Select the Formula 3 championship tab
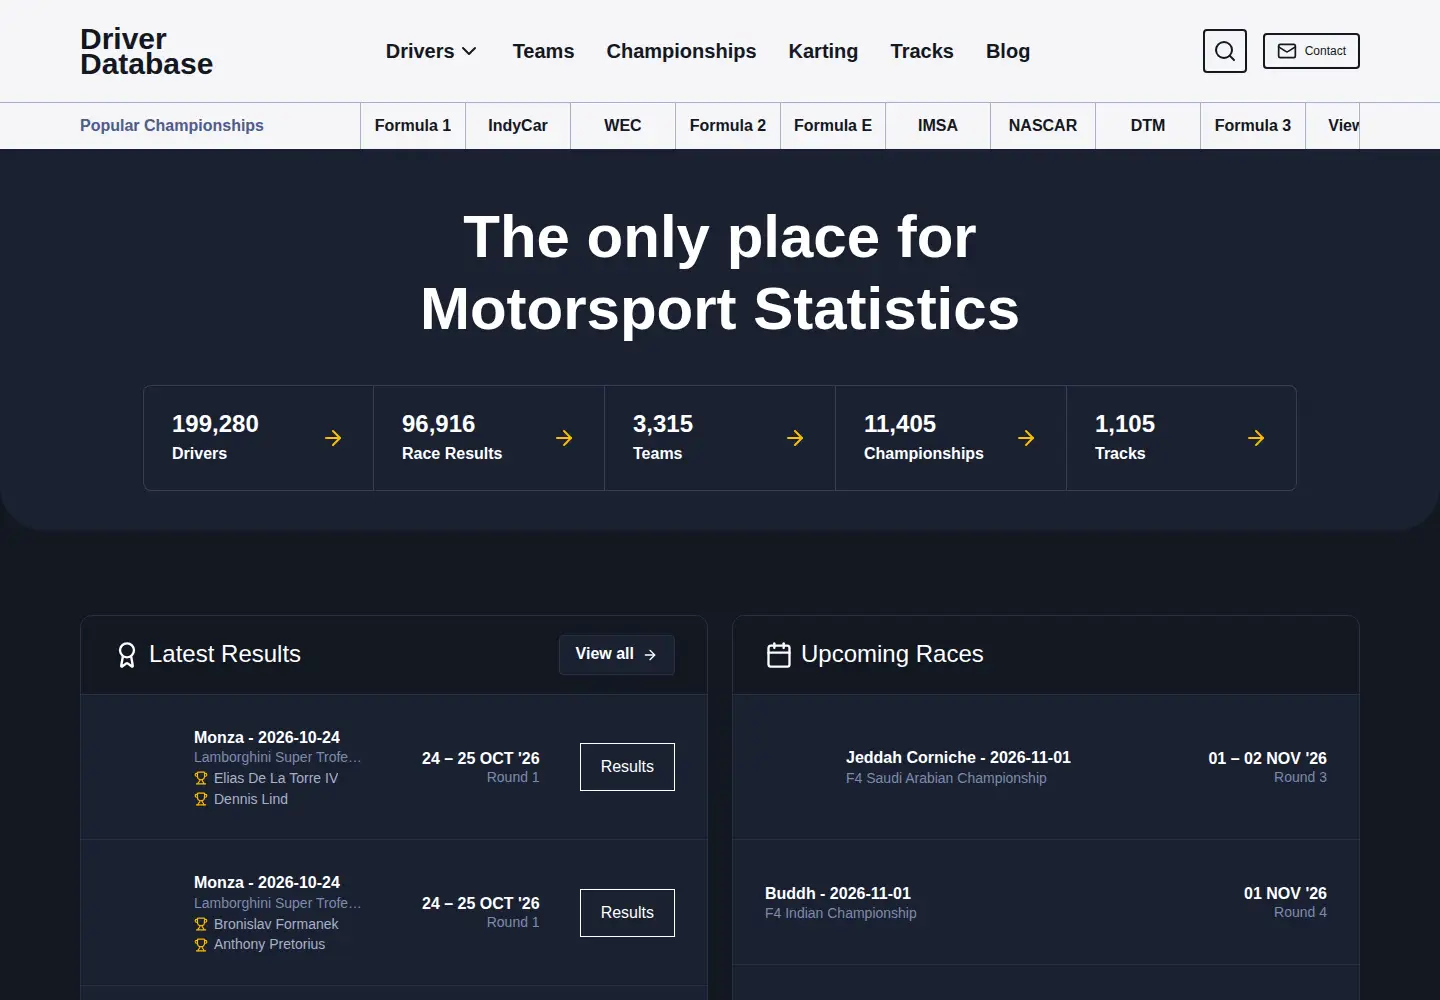1440x1000 pixels. (1253, 126)
